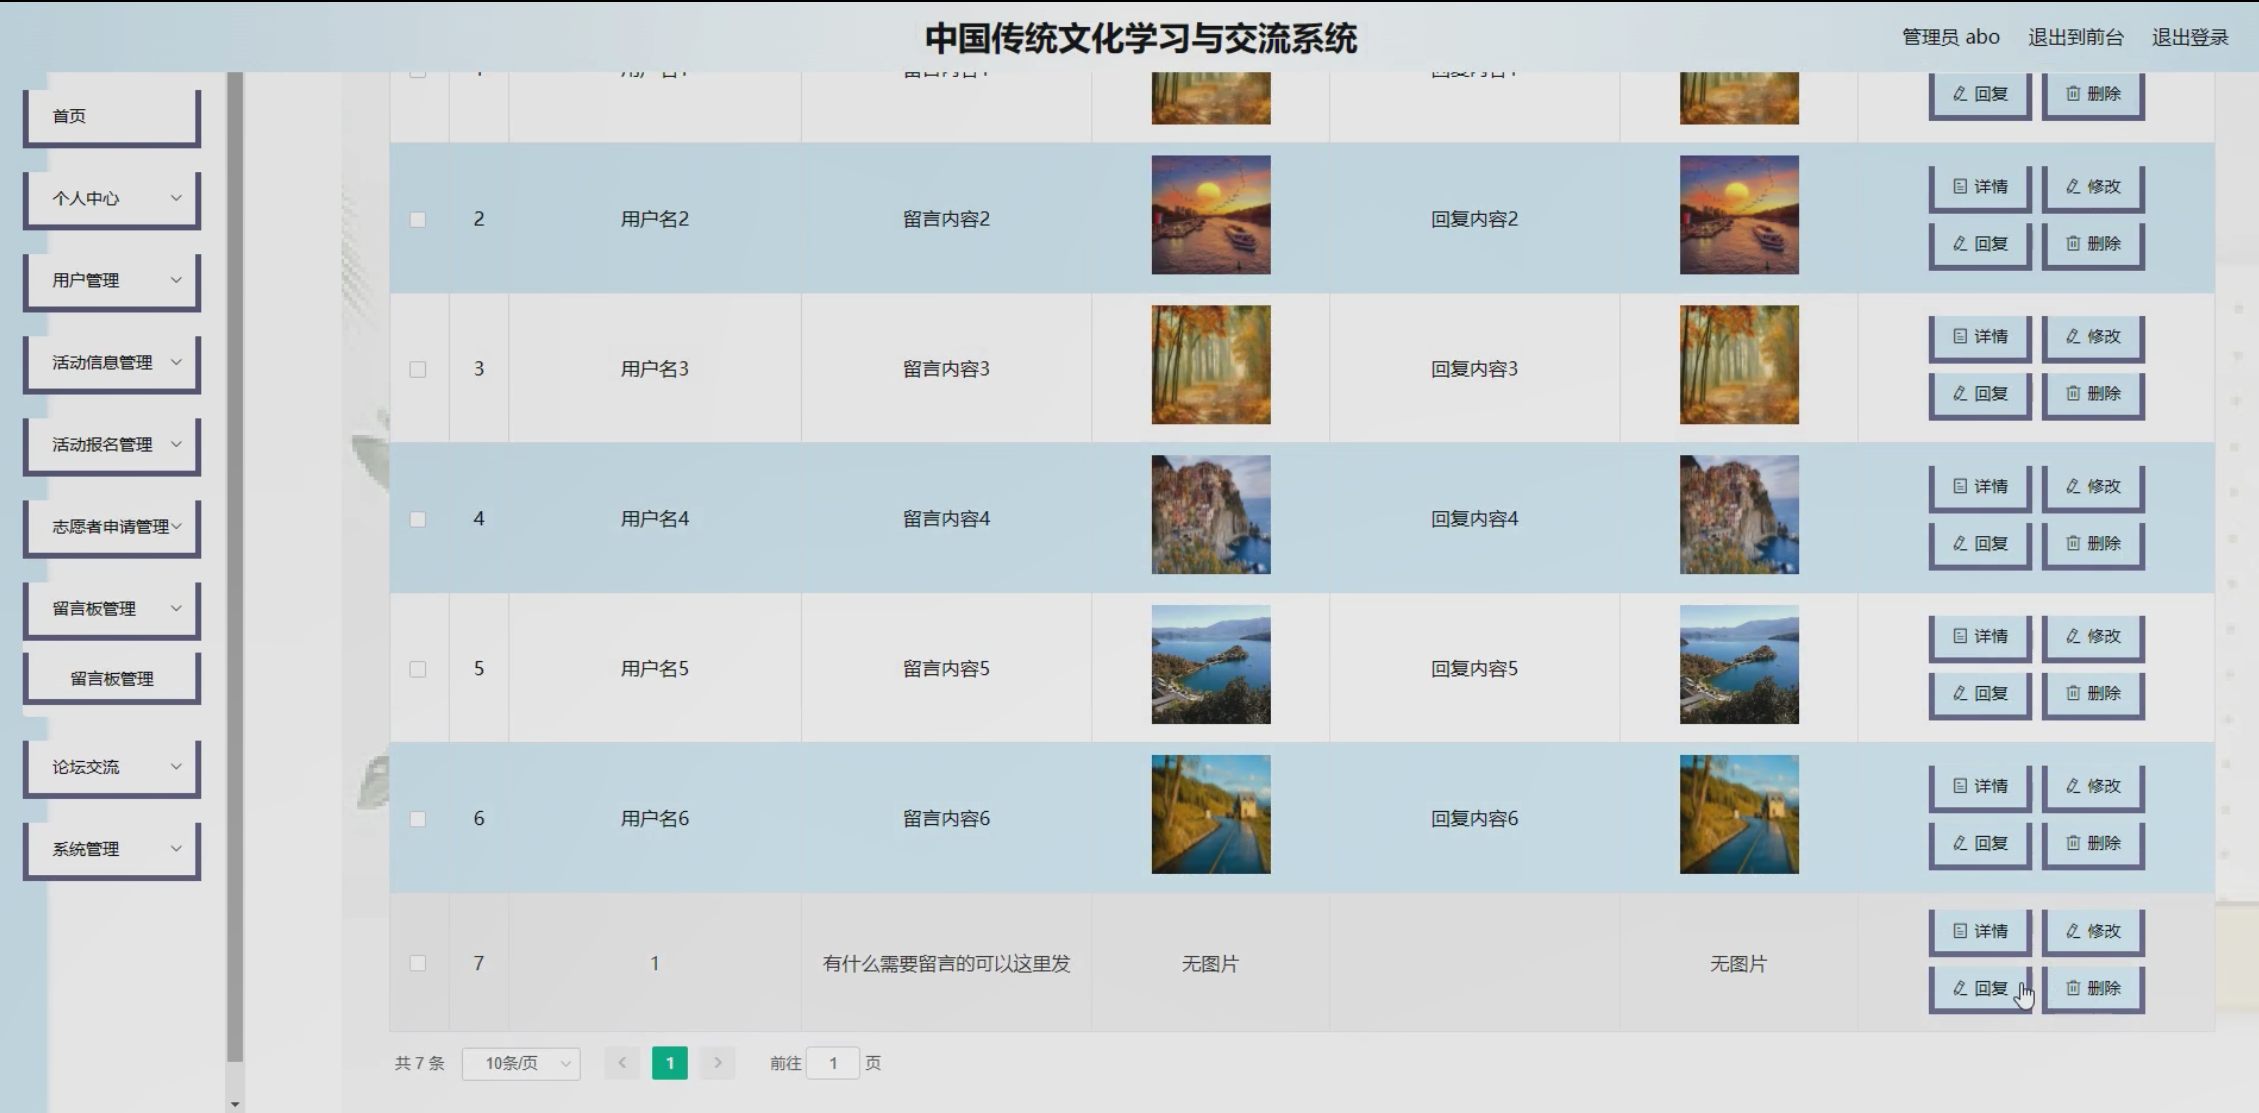
Task: Click the 回复 reply button for row 7
Action: (1979, 988)
